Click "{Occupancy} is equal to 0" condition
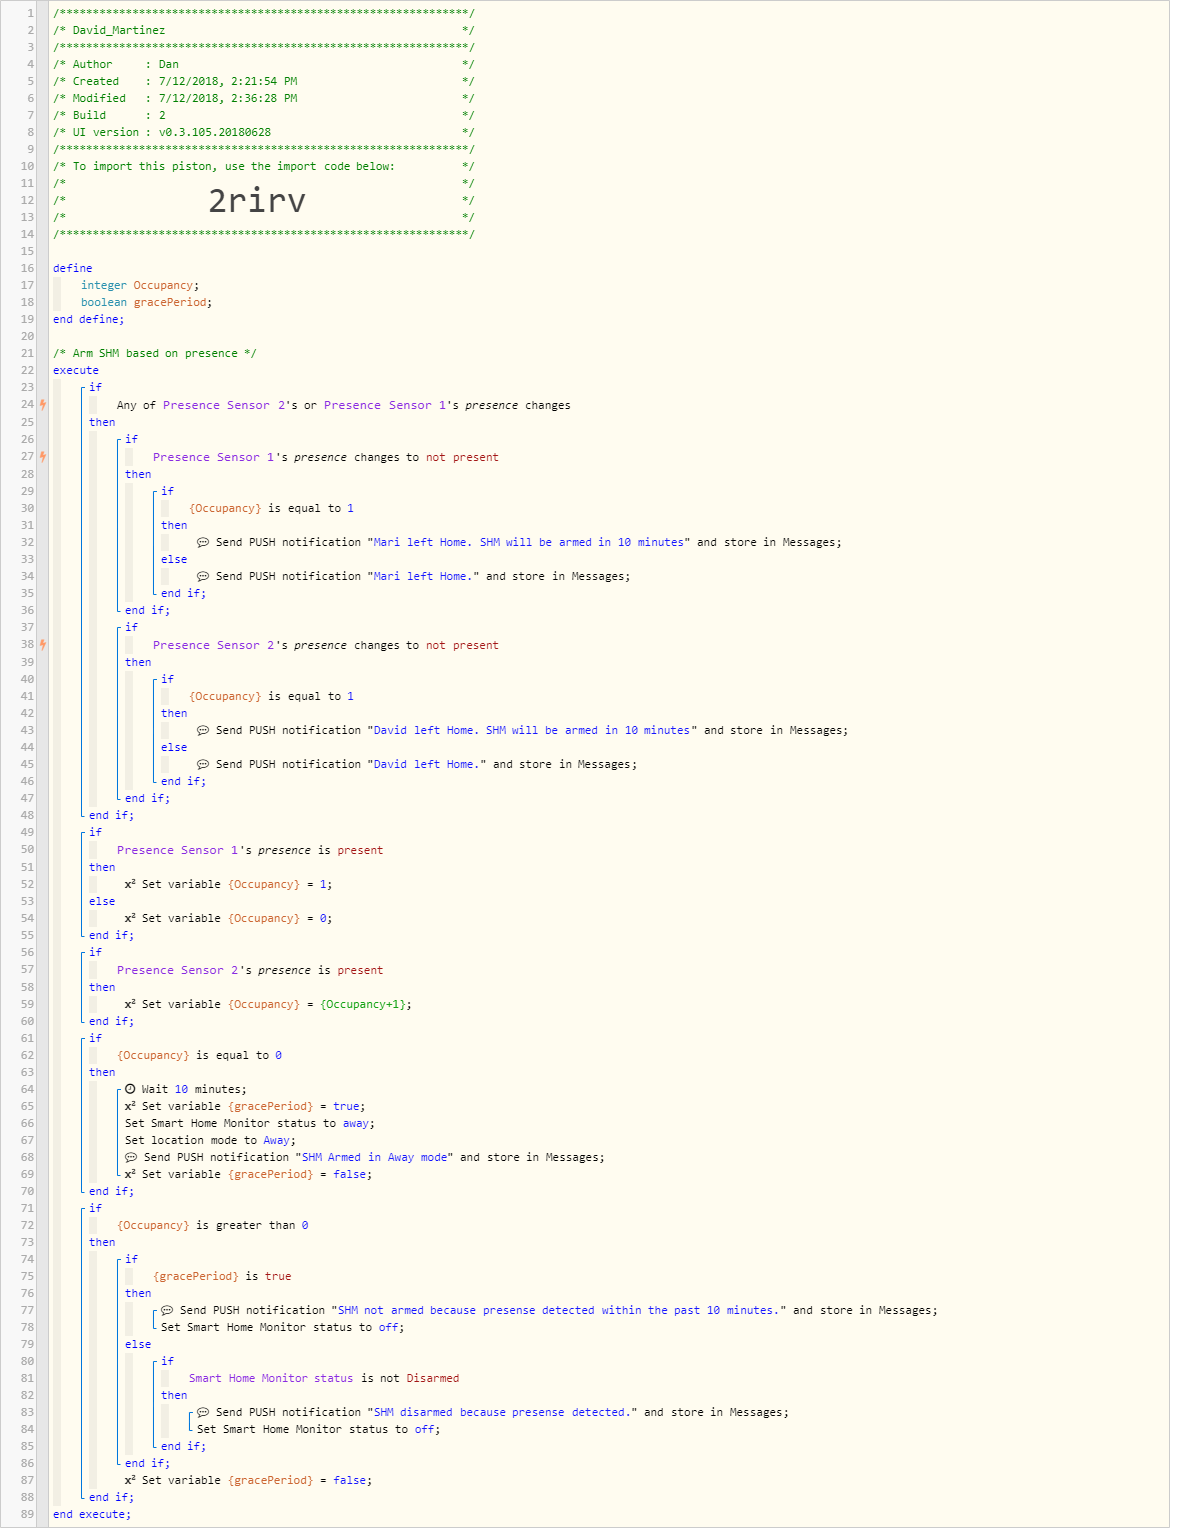 coord(199,1055)
